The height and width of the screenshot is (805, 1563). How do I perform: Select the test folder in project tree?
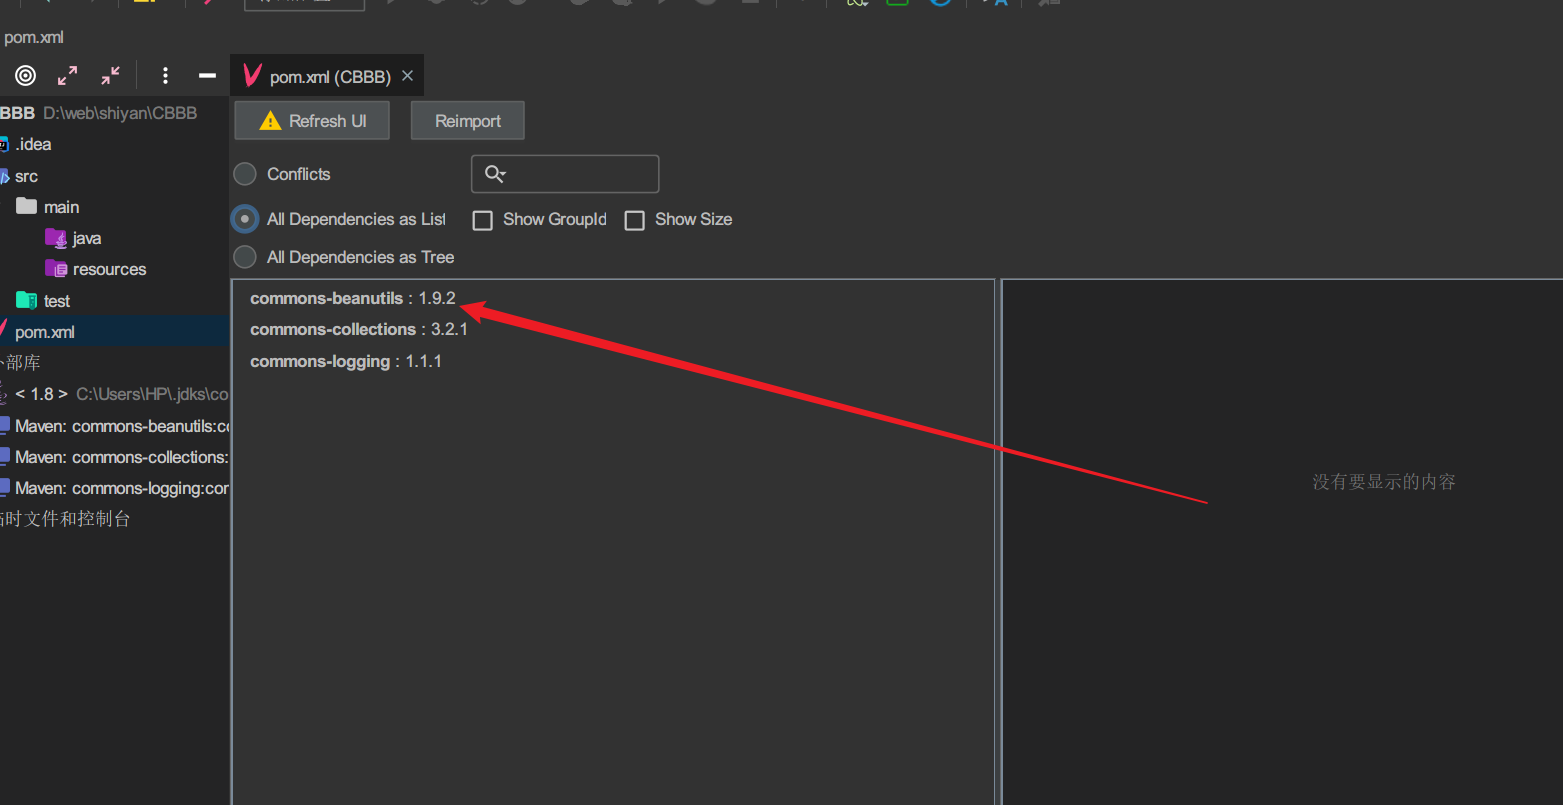pos(57,301)
